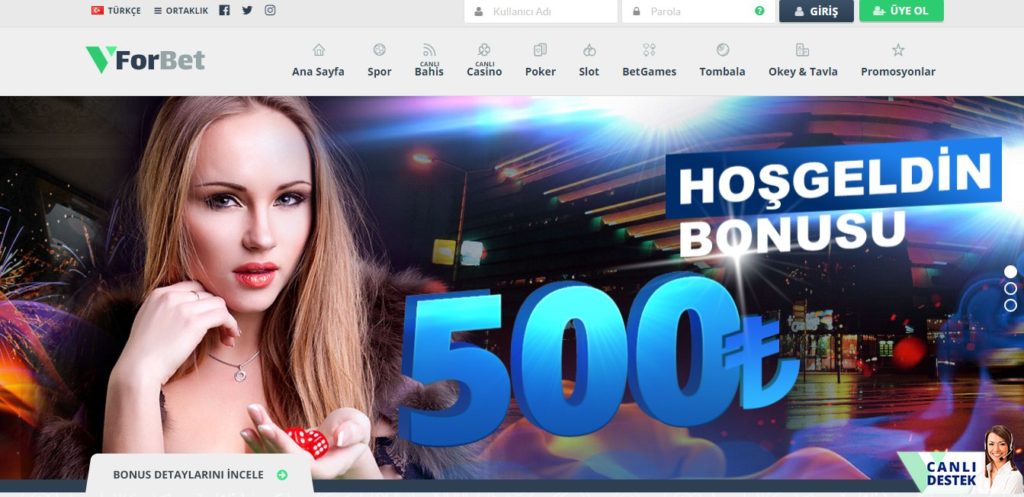Focus the Parola password field

(x=699, y=11)
